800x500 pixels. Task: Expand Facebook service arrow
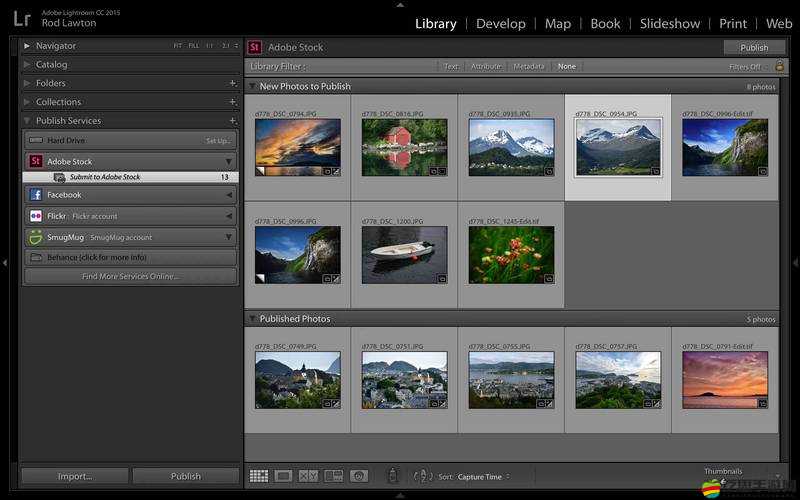coord(229,195)
